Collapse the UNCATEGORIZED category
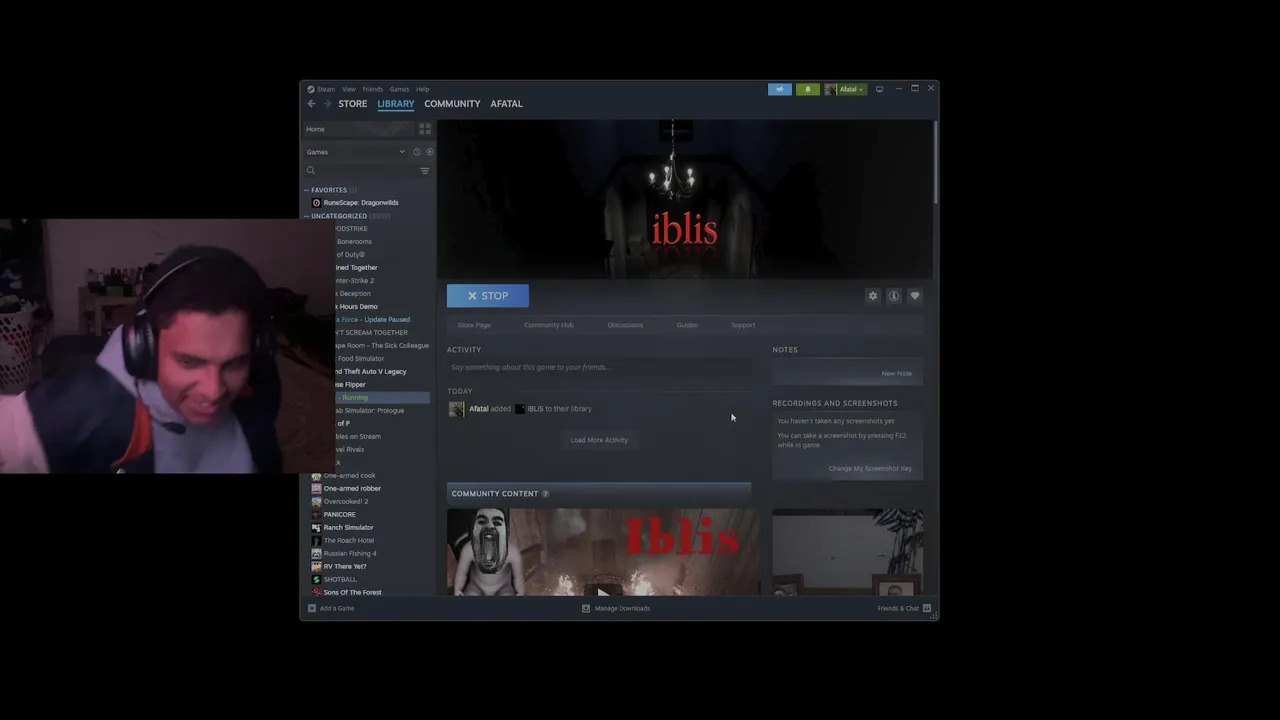 (307, 216)
